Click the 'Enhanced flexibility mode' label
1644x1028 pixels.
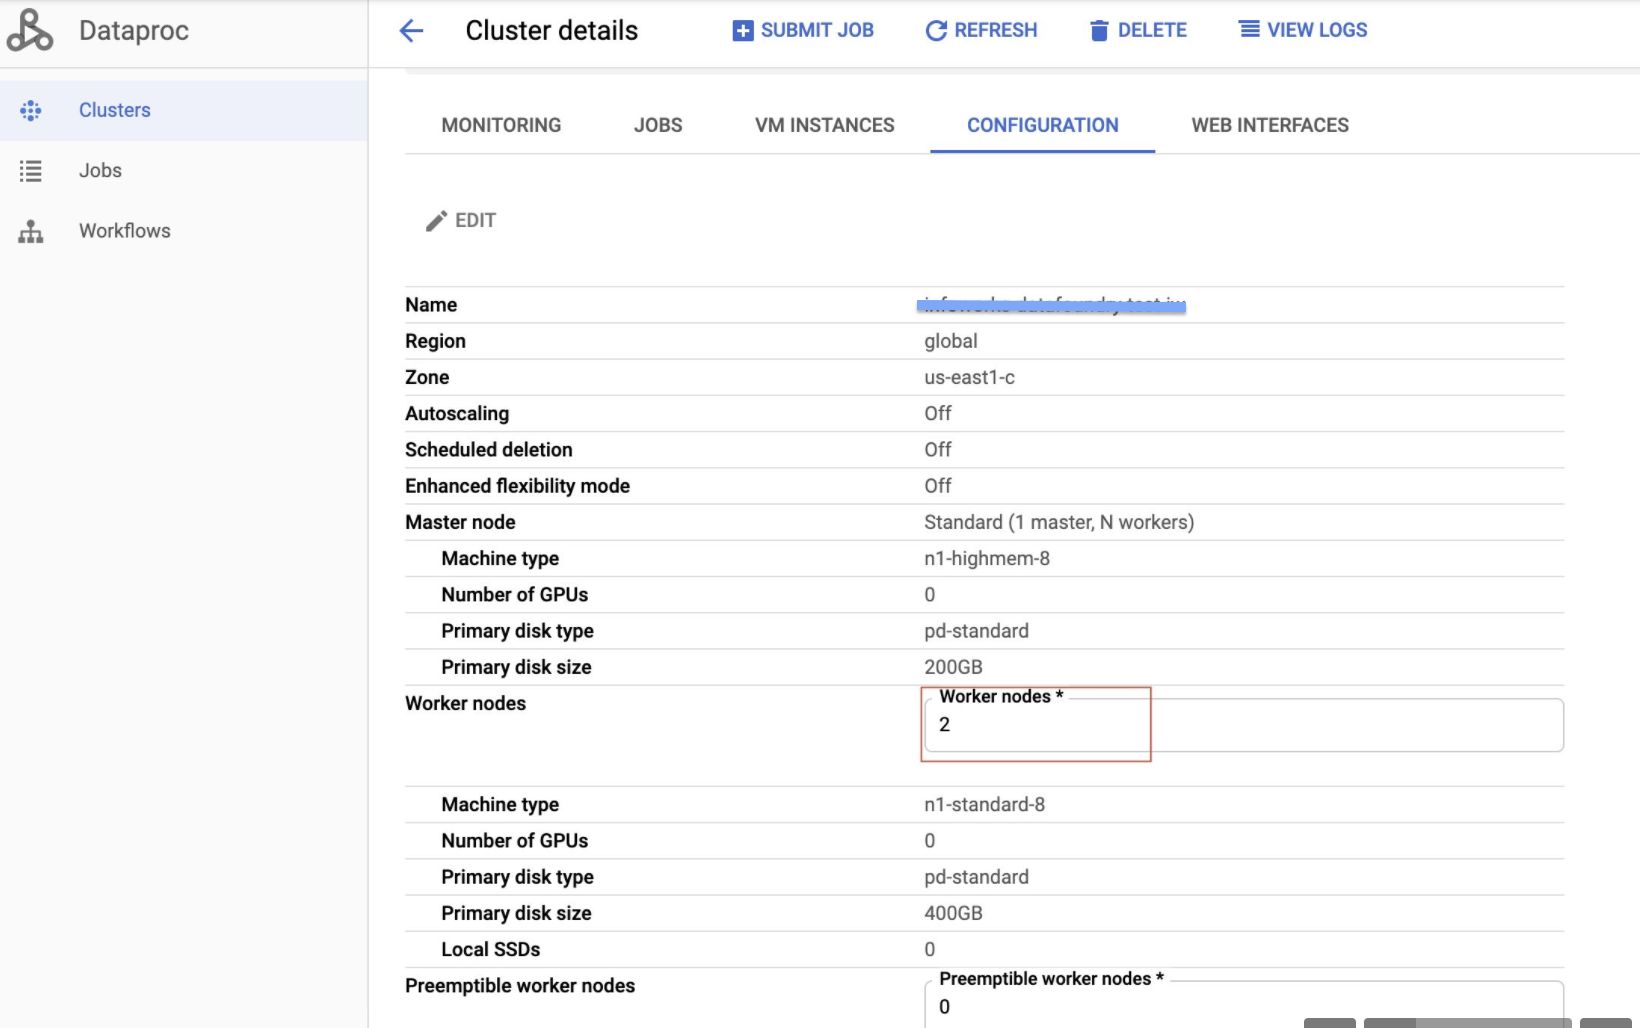pyautogui.click(x=517, y=486)
